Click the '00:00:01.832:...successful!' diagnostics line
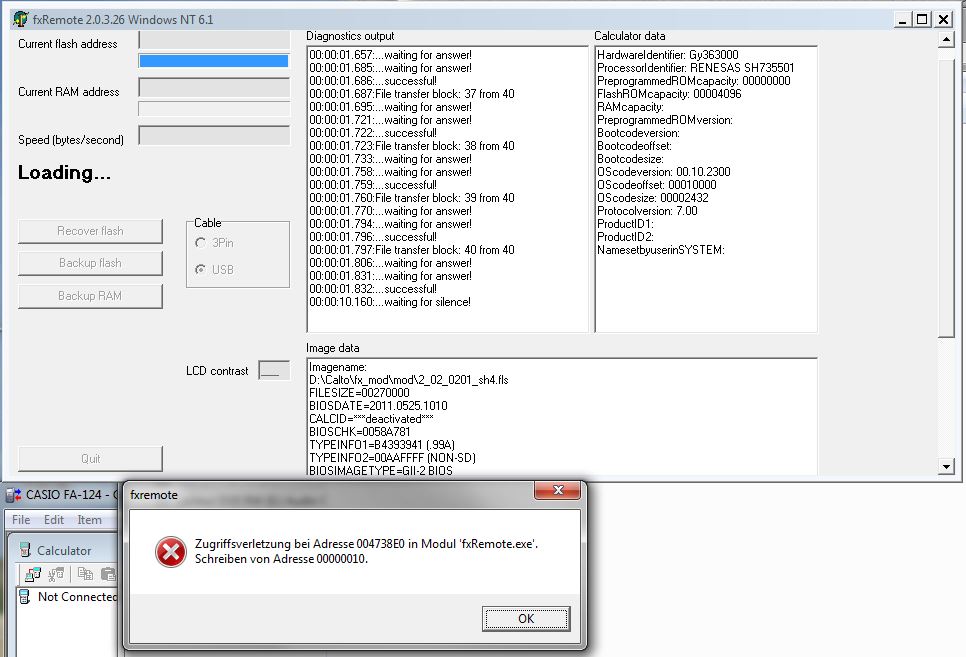The width and height of the screenshot is (966, 657). click(373, 289)
